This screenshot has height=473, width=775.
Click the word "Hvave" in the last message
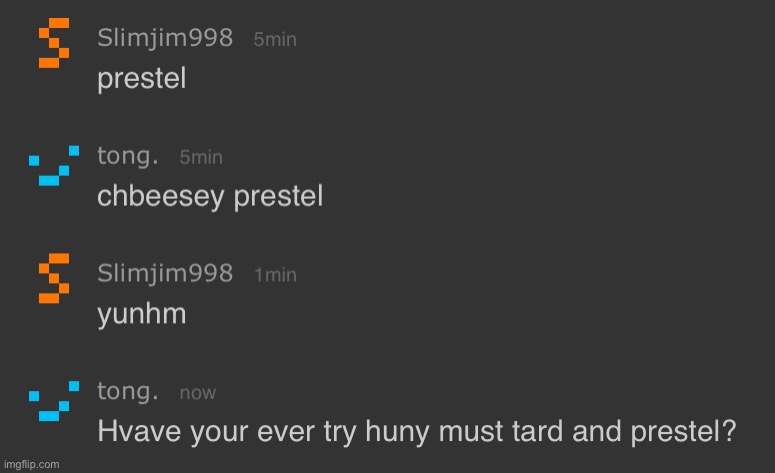tap(130, 431)
